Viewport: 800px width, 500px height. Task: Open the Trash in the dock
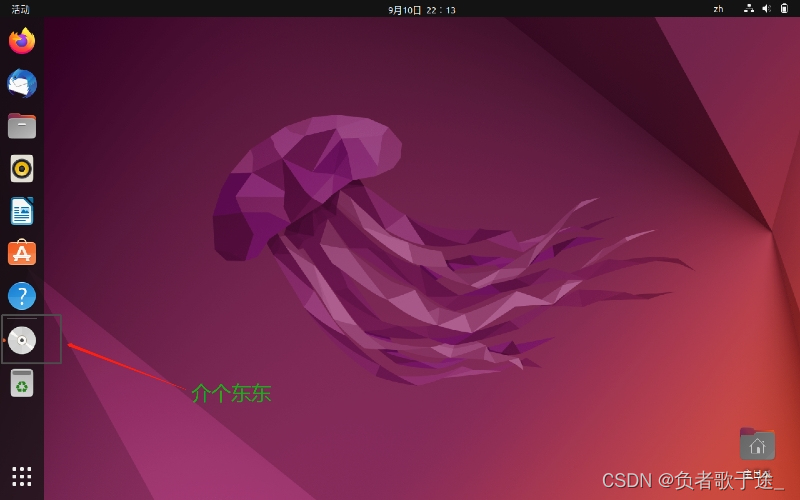coord(22,383)
